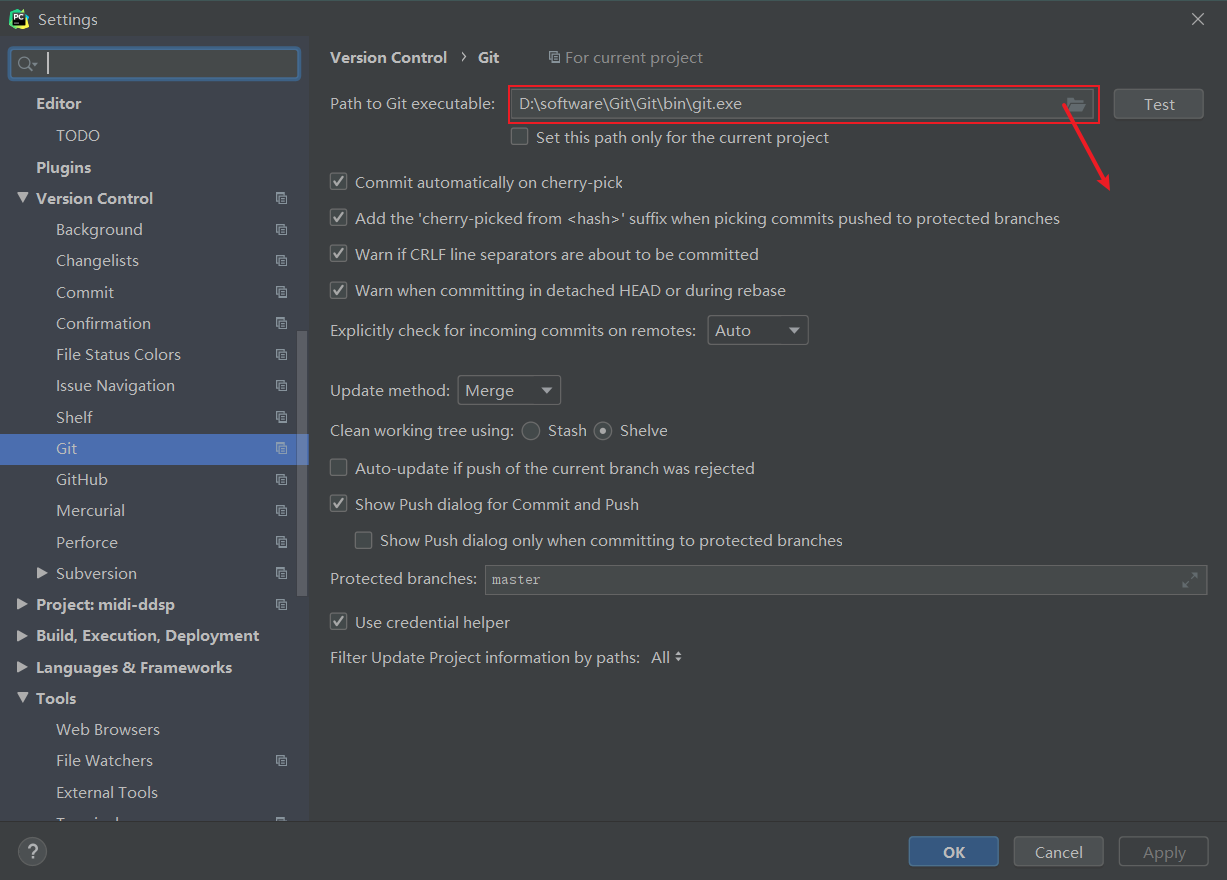Open the Web Browsers settings page
The image size is (1227, 880).
point(108,729)
